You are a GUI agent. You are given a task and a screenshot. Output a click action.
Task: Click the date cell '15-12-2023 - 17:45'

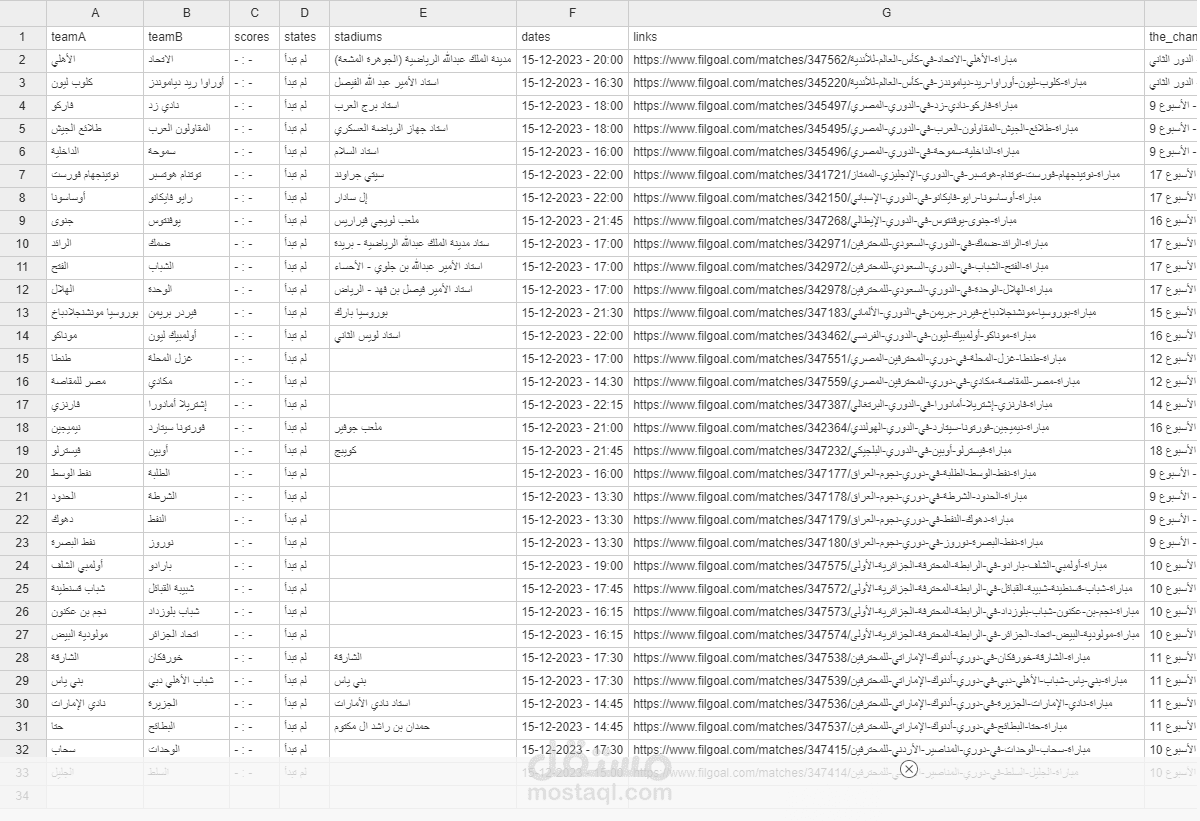[x=572, y=589]
